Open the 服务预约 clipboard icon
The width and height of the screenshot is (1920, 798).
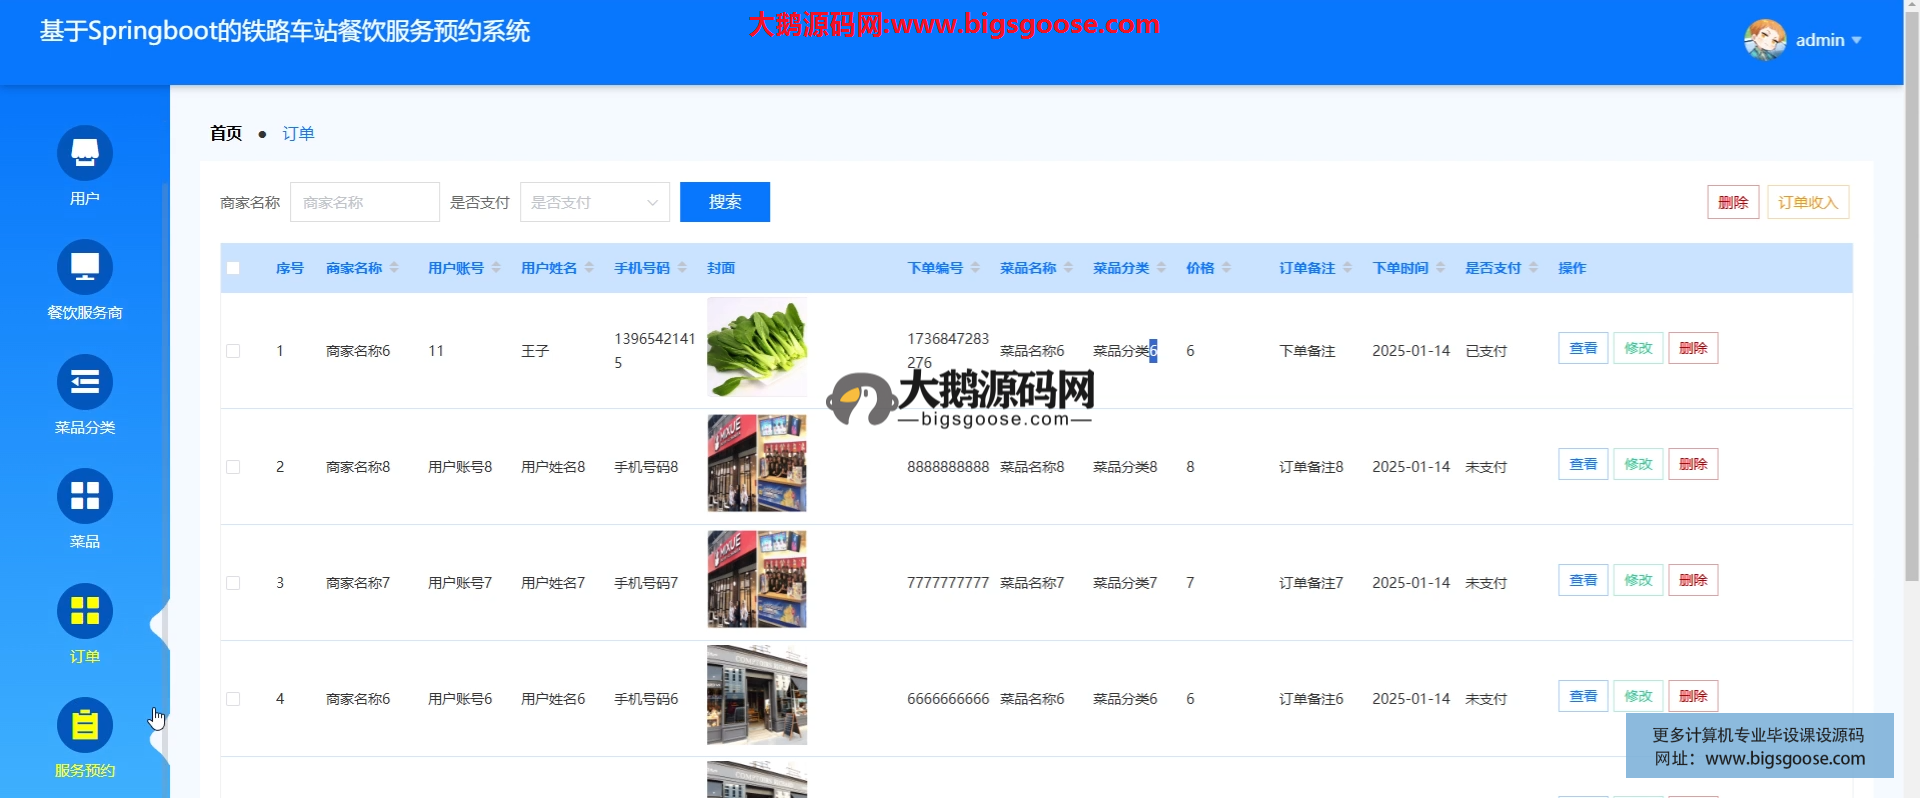coord(85,725)
